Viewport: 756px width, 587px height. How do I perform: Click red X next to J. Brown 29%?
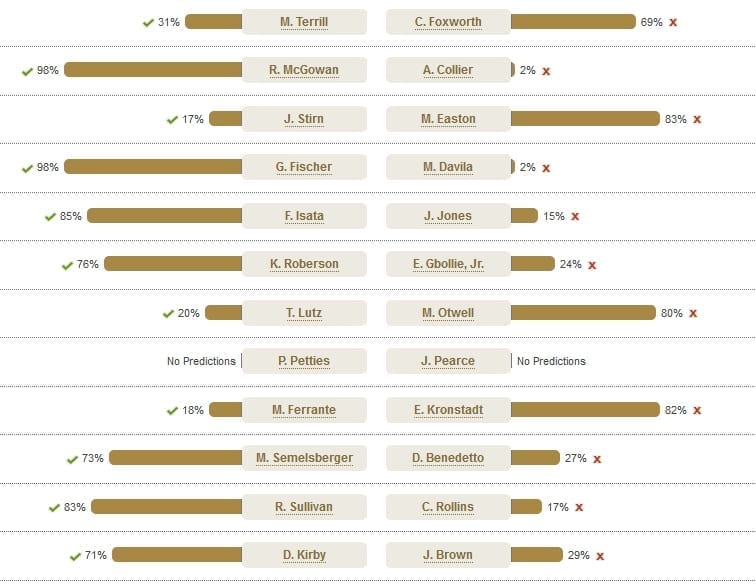600,556
